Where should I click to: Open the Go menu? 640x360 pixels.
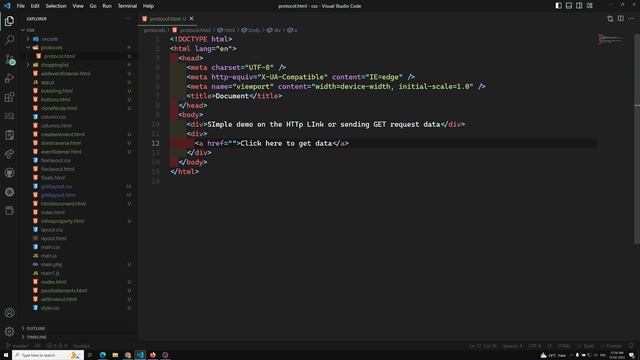click(93, 6)
